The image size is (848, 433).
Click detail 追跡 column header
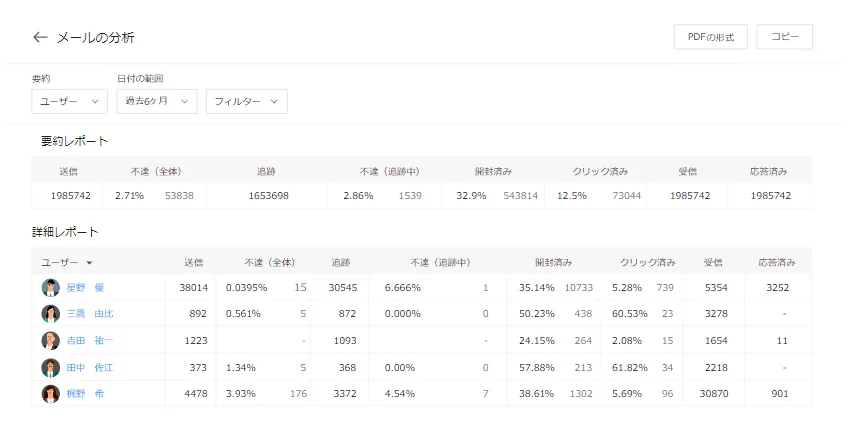pos(341,263)
